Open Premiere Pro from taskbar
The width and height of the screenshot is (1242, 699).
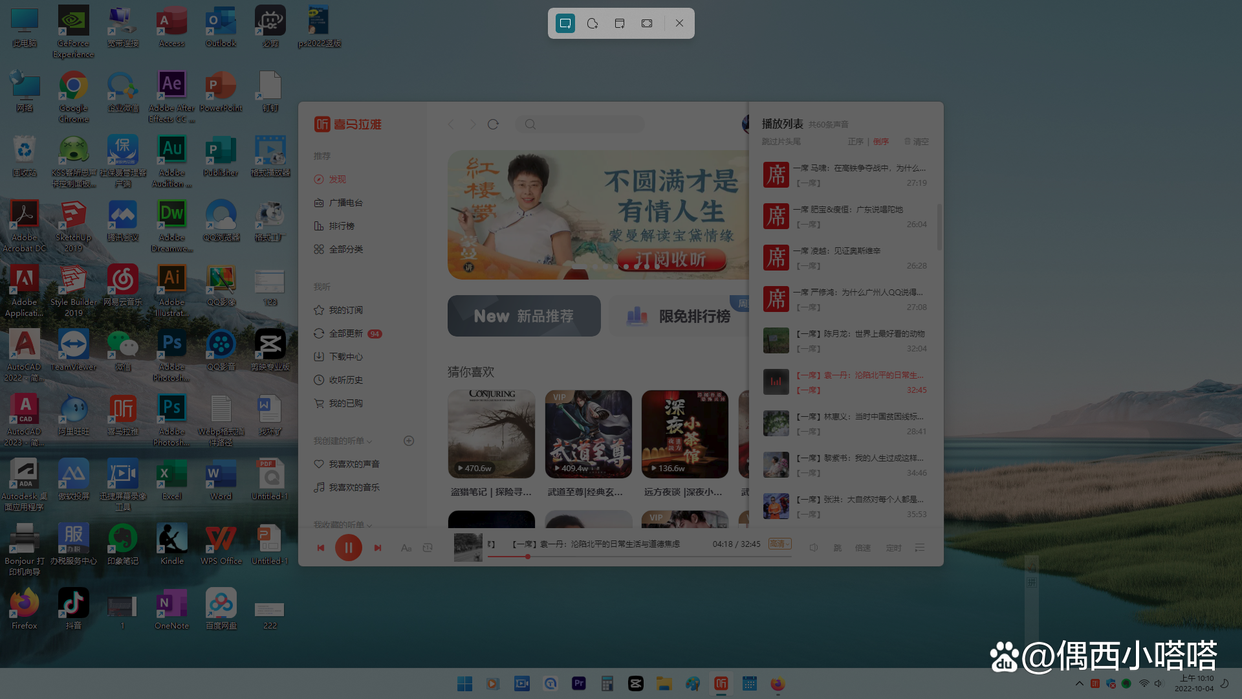click(578, 684)
